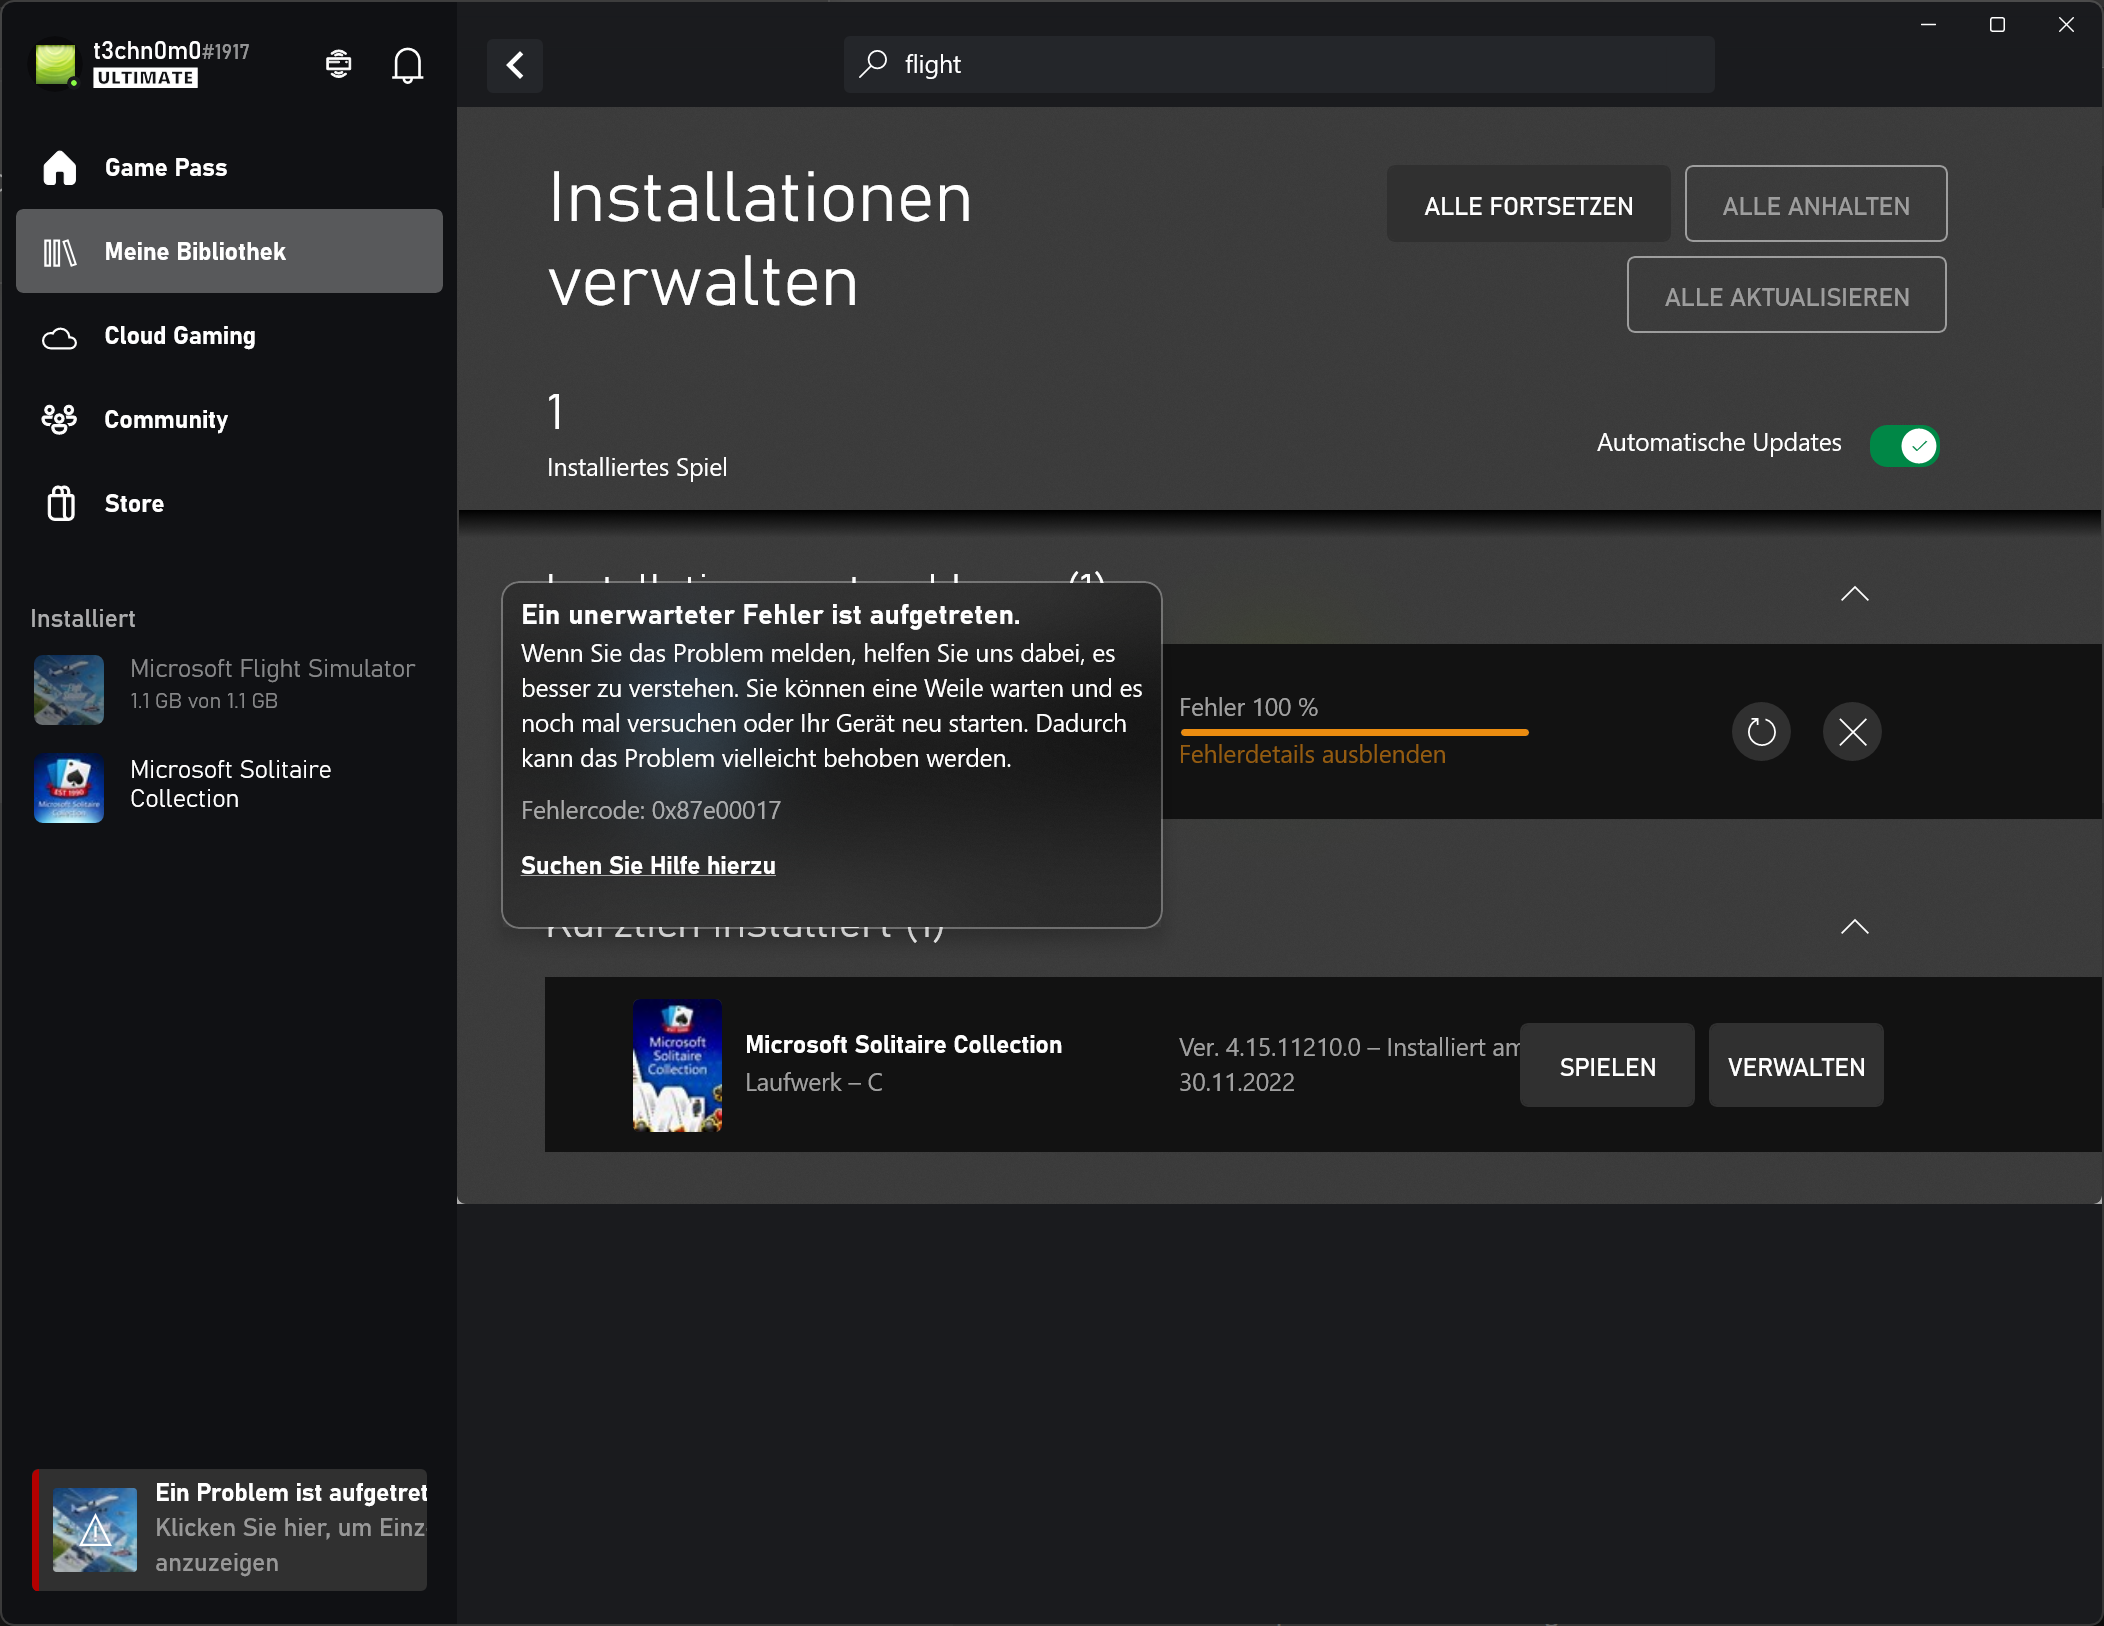Go to Game Pass tab

pos(165,168)
